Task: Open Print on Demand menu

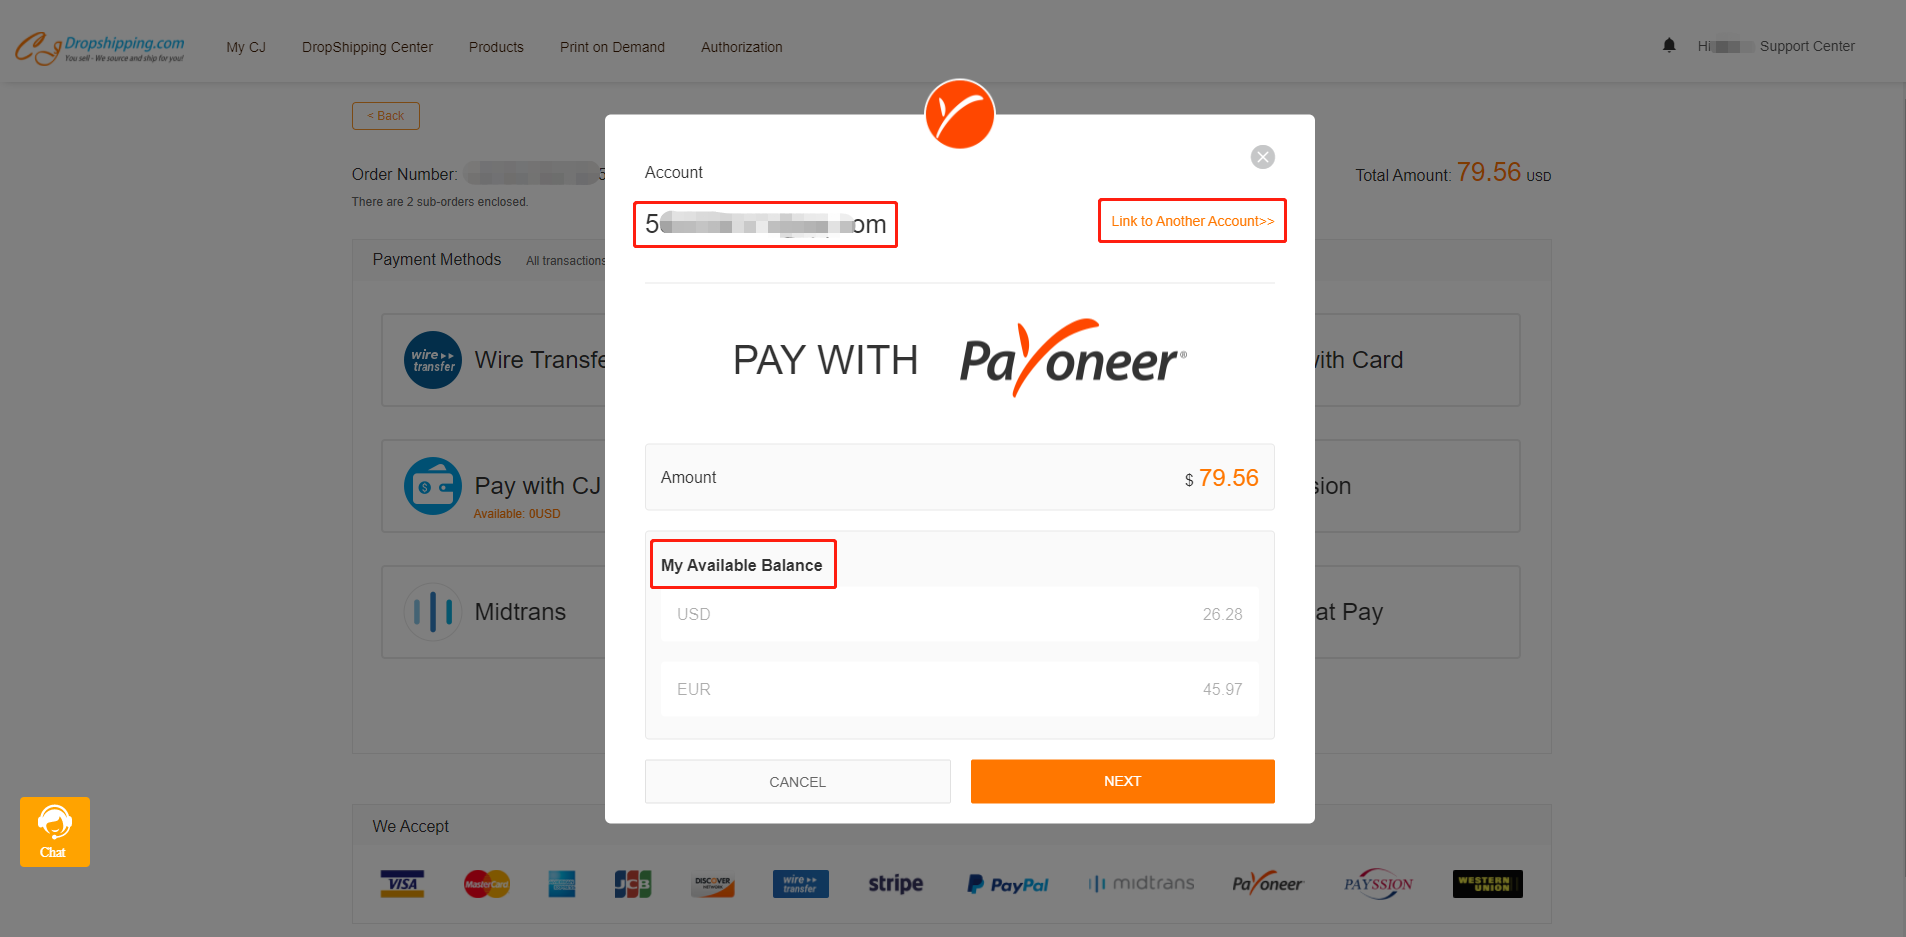Action: (x=612, y=47)
